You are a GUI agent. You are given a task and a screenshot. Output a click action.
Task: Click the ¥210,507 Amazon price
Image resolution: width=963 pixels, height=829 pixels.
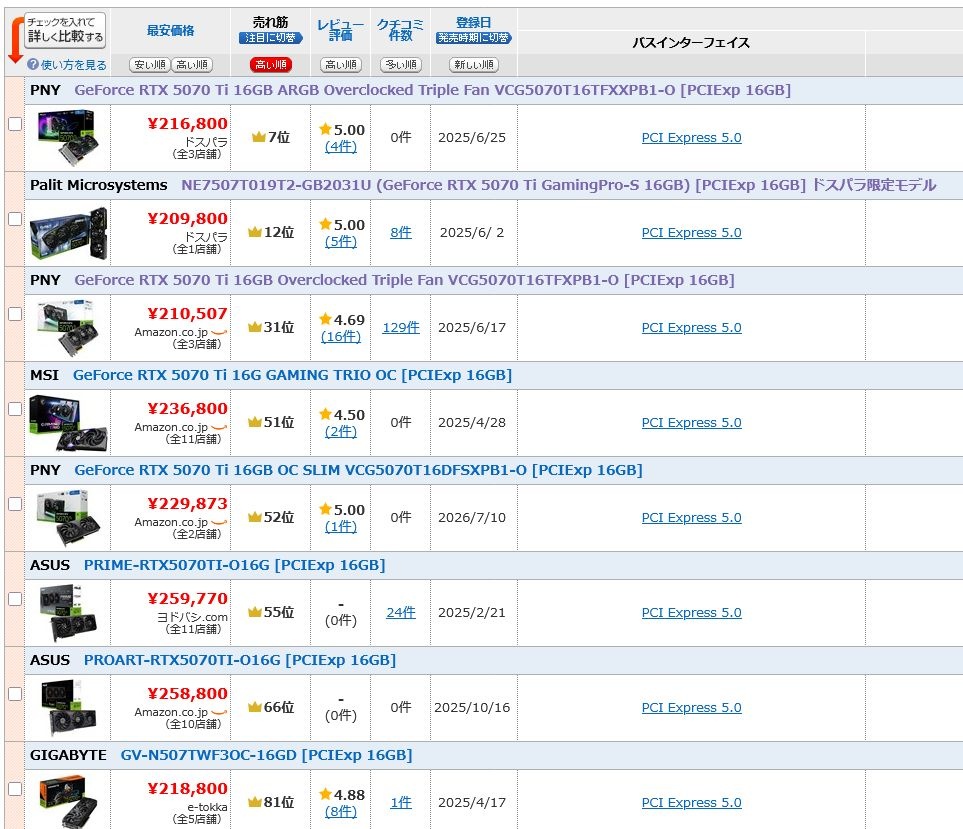click(x=187, y=314)
